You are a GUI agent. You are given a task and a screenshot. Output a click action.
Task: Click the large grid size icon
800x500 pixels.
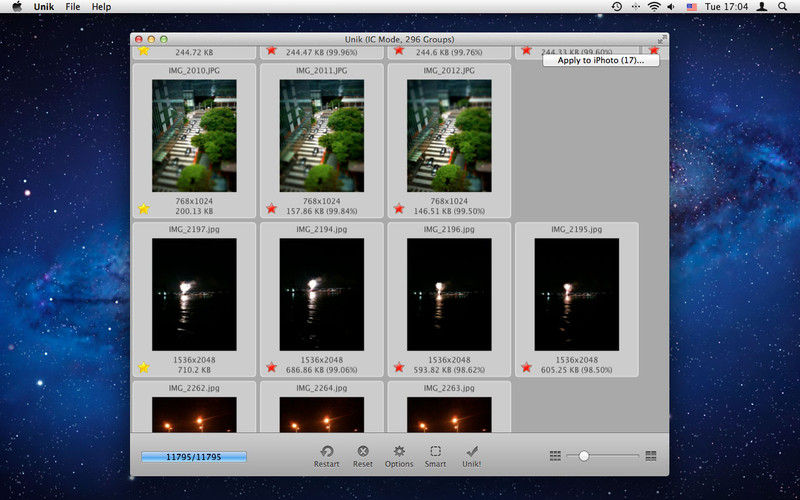[651, 456]
